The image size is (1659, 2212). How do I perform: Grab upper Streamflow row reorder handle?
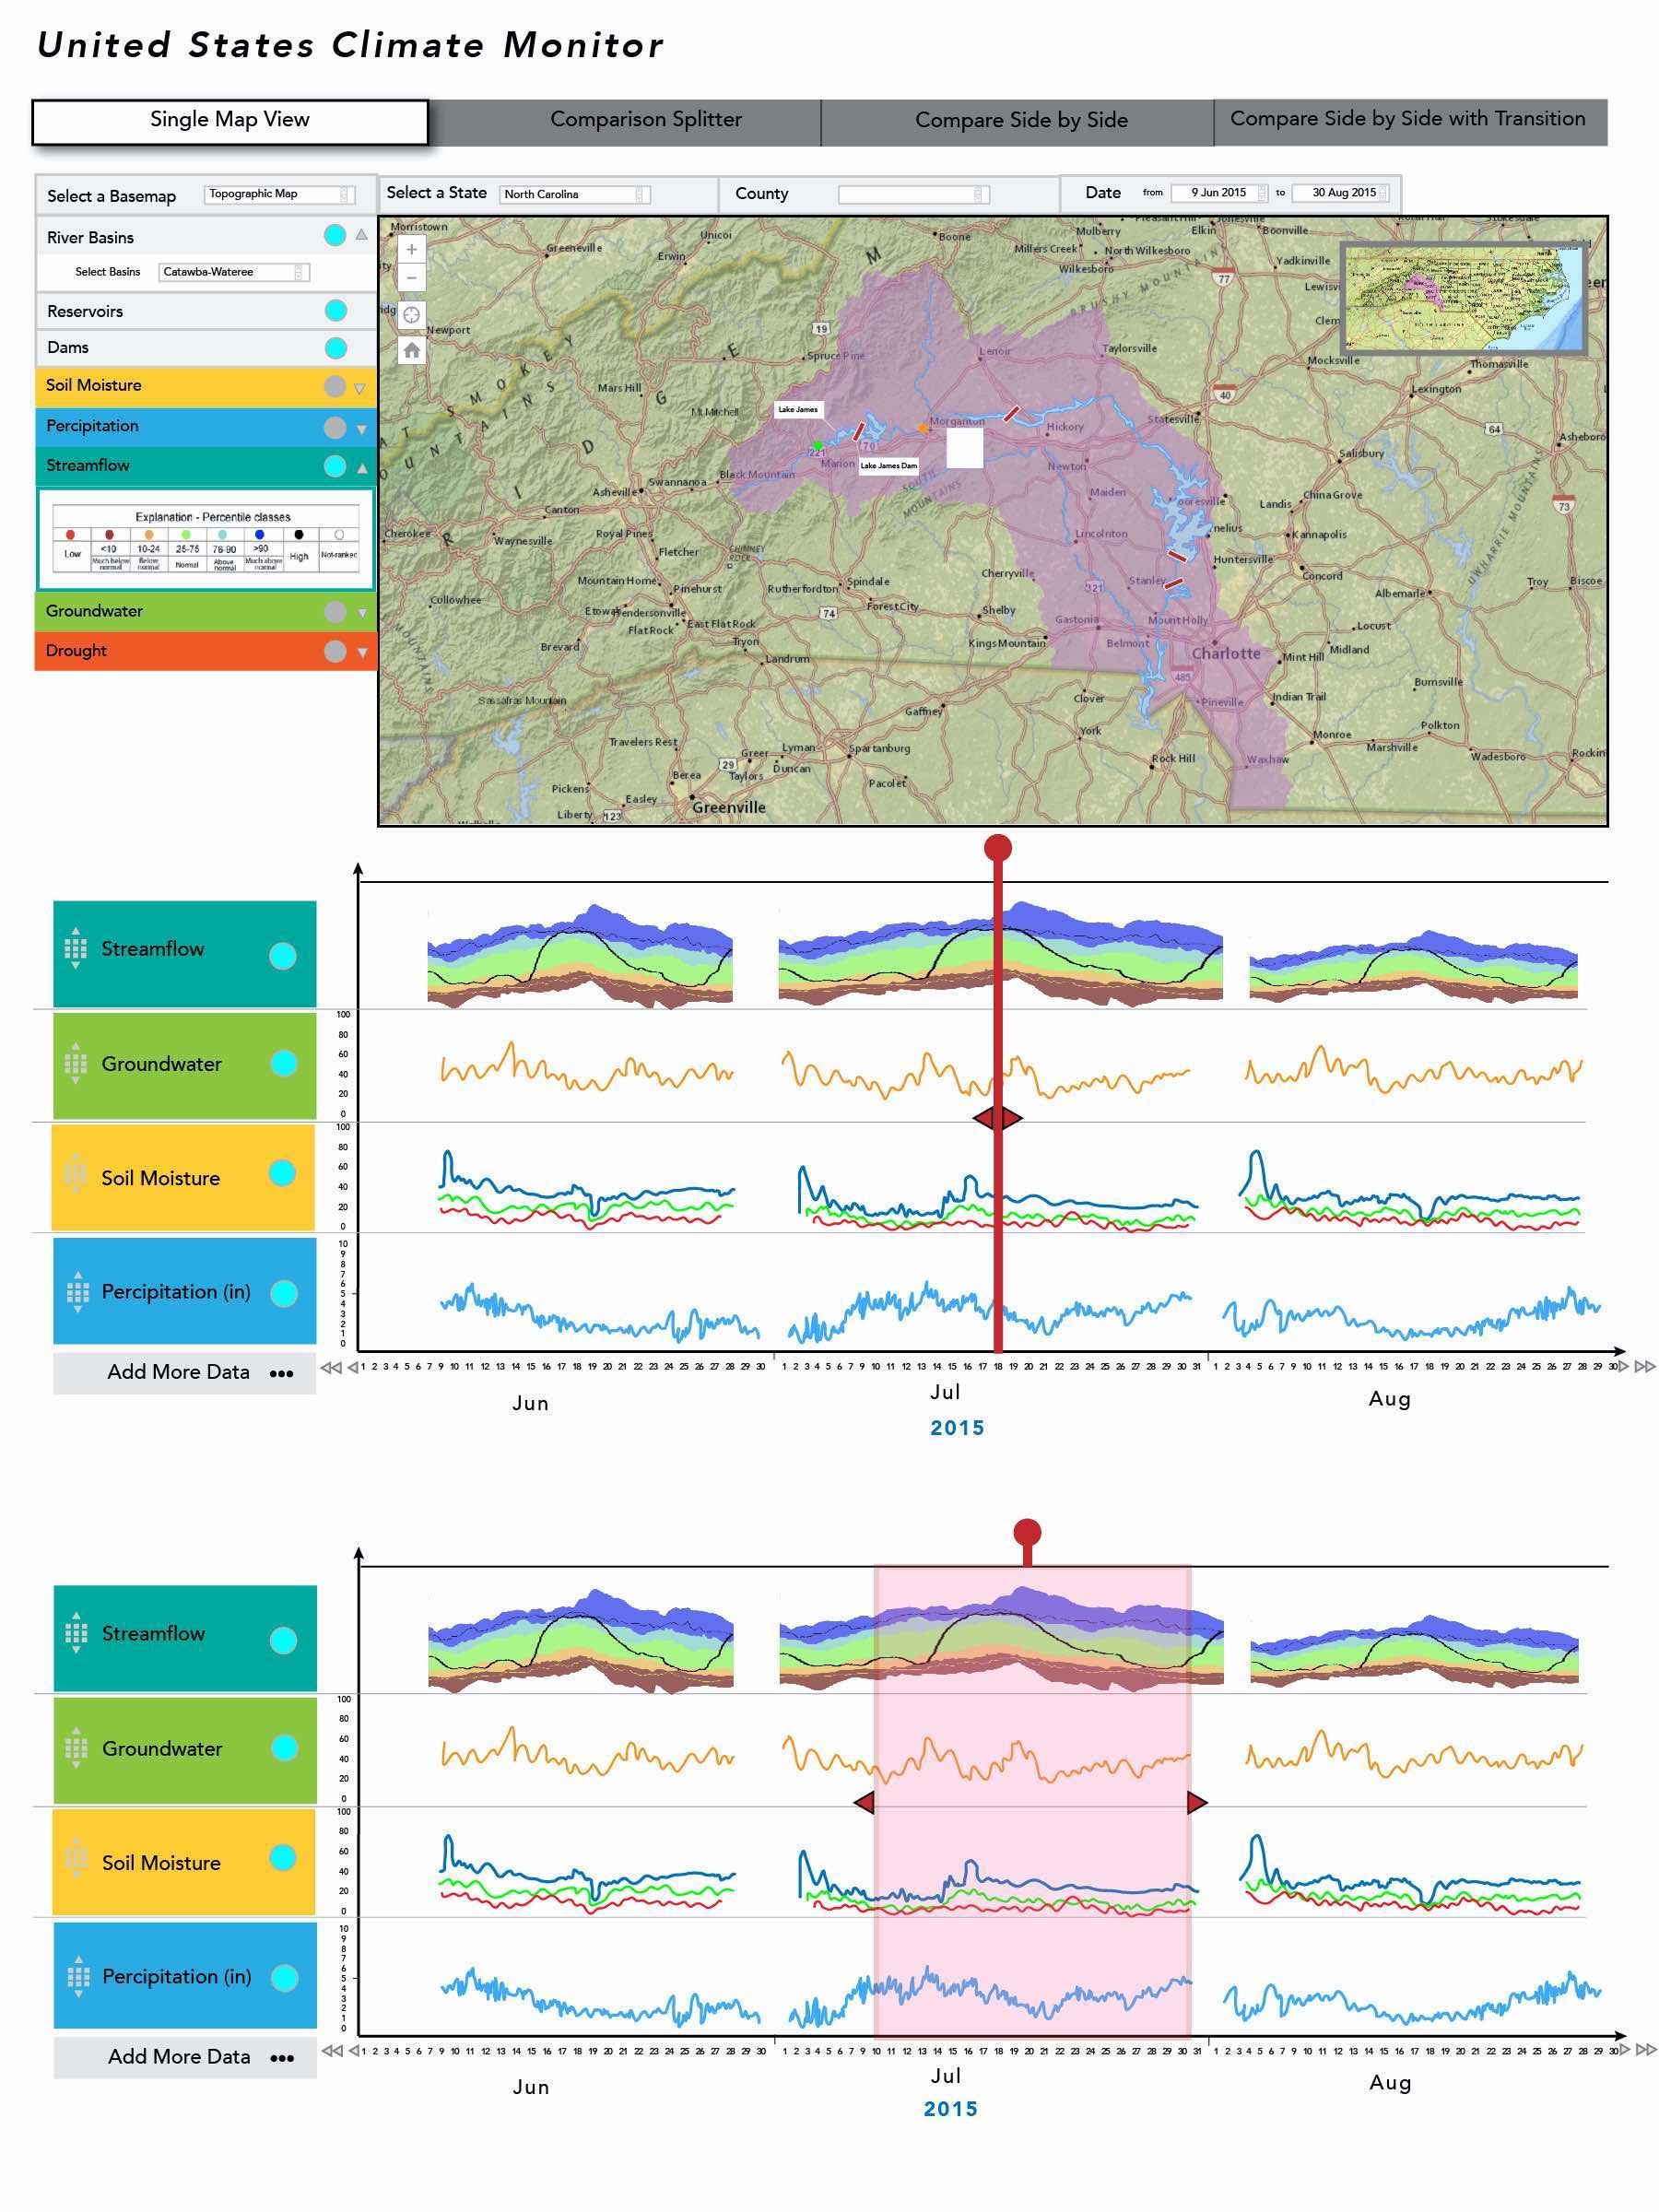(x=75, y=948)
